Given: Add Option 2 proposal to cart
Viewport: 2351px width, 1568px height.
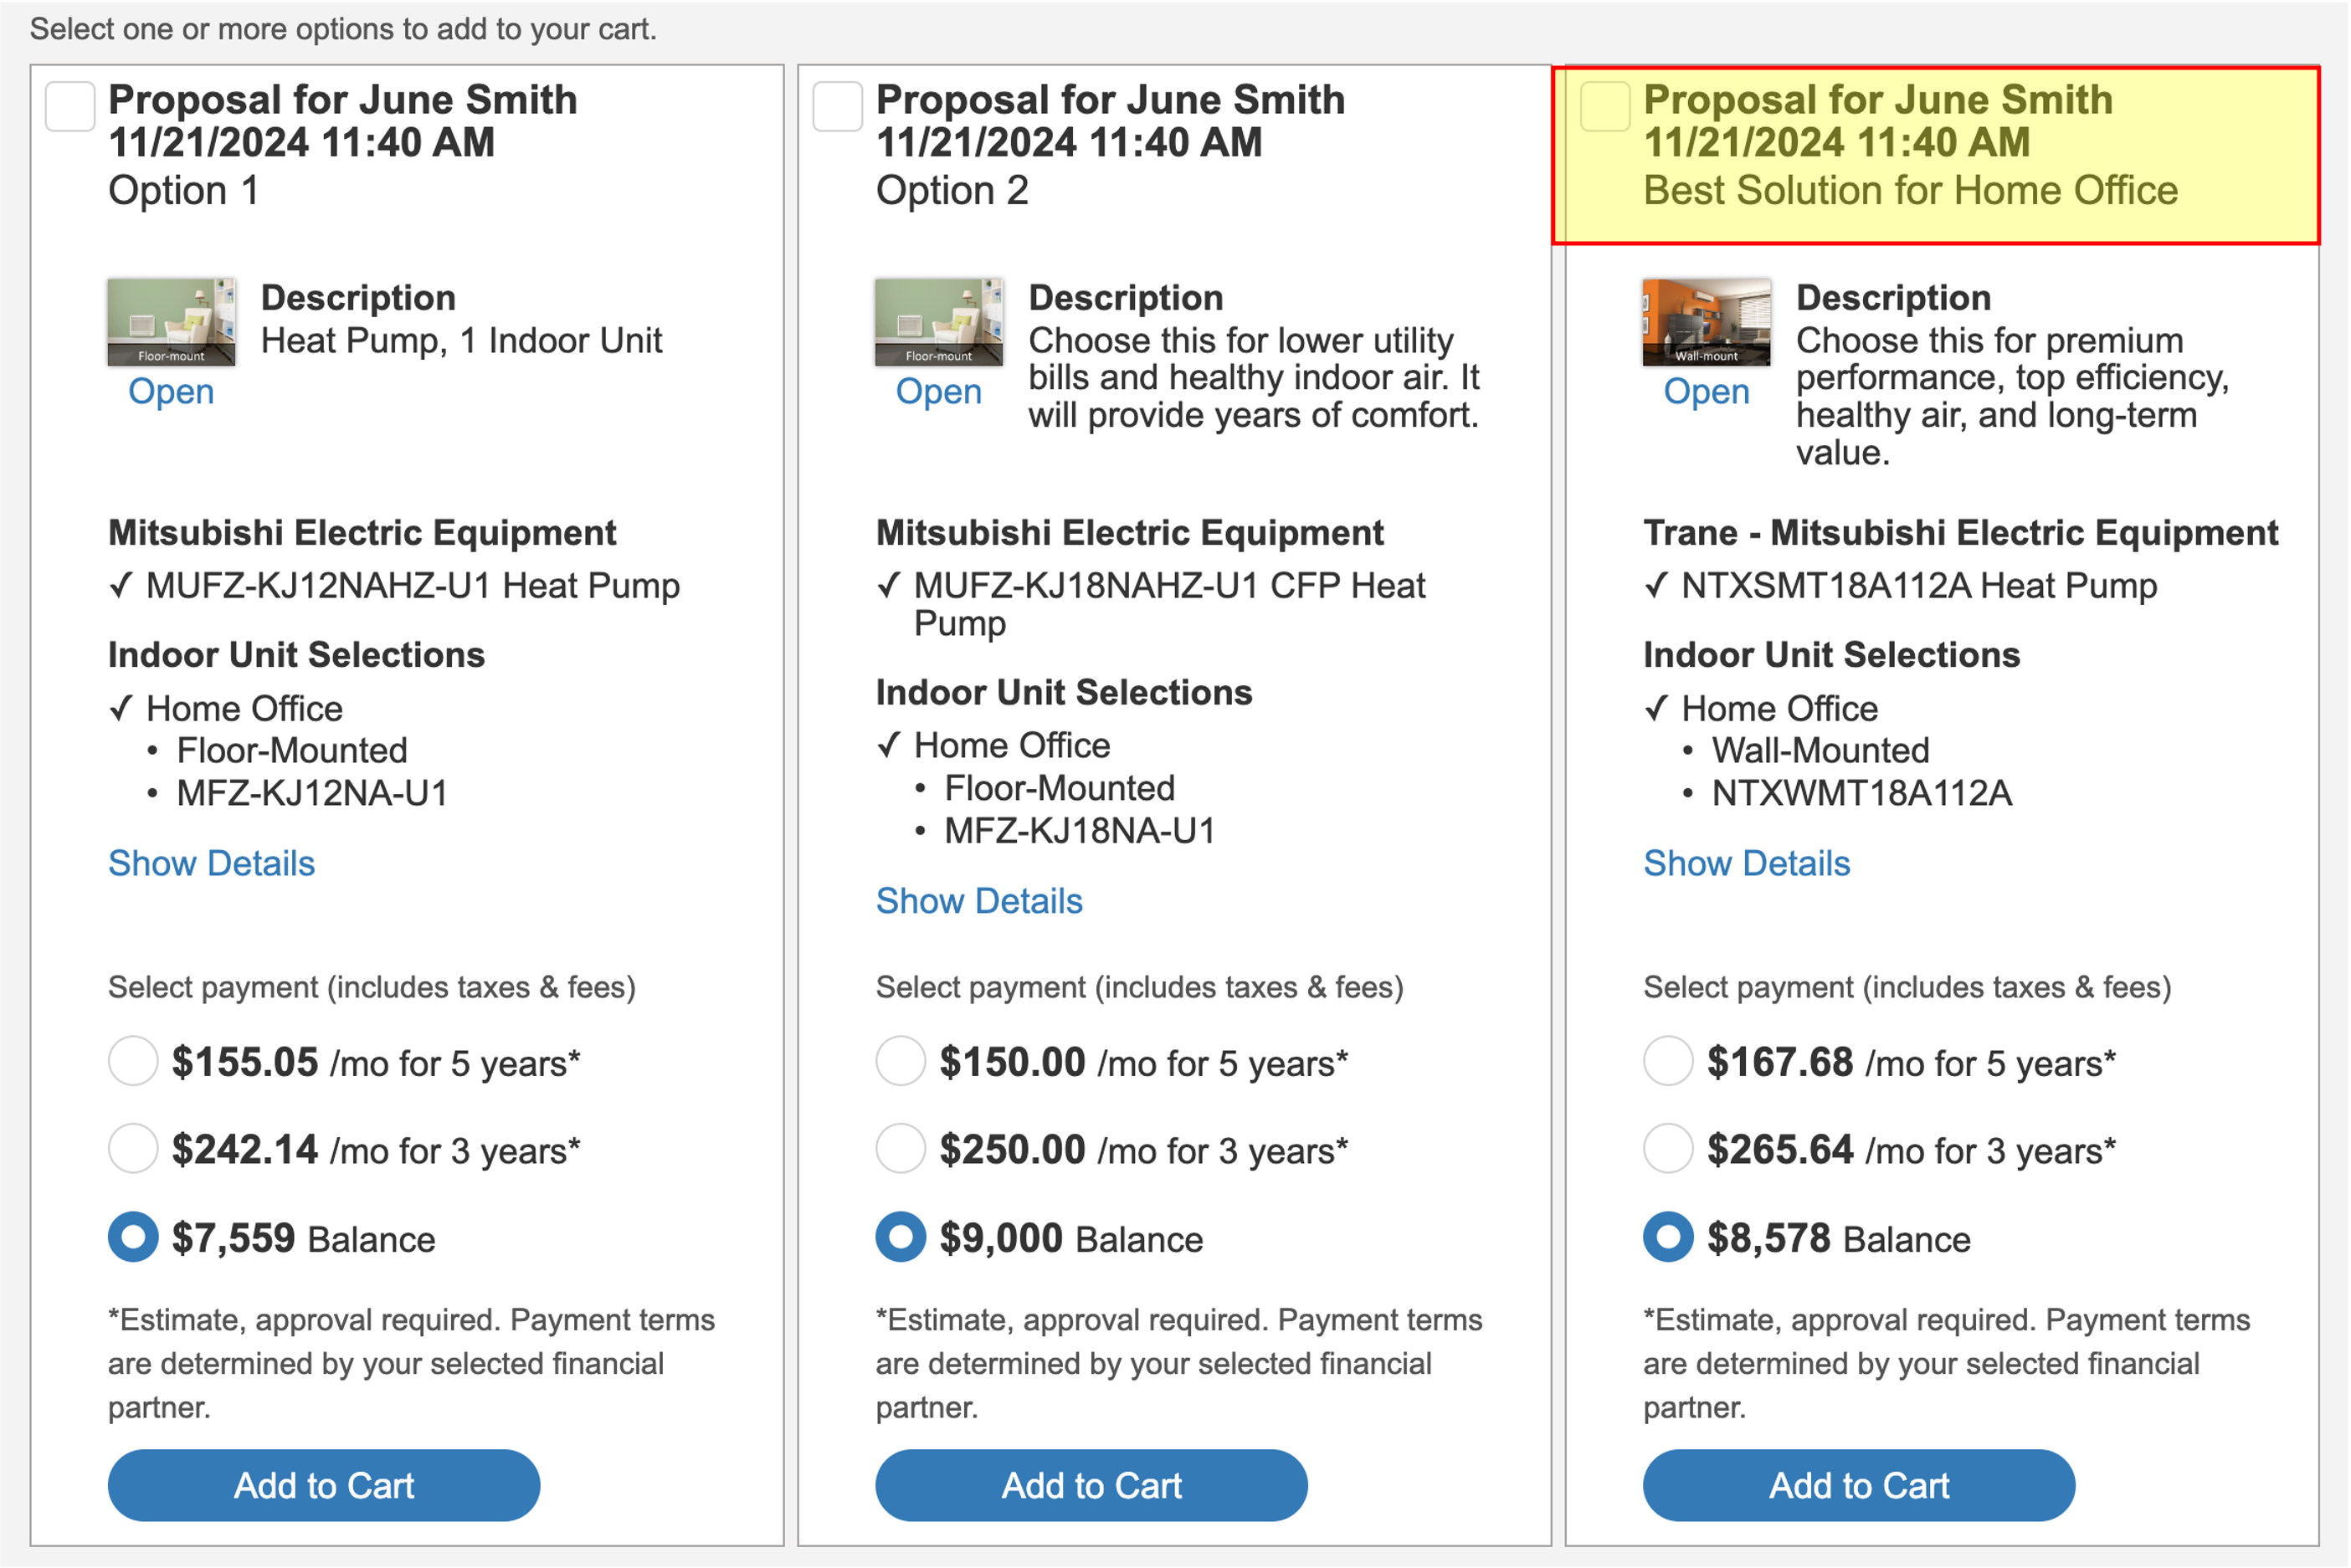Looking at the screenshot, I should pos(1092,1486).
